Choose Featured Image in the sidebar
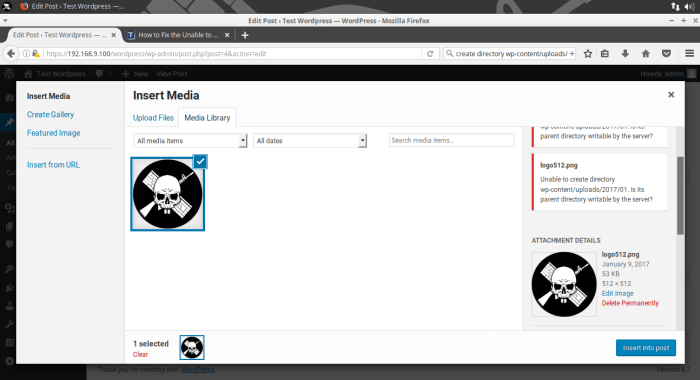This screenshot has width=700, height=380. 54,133
